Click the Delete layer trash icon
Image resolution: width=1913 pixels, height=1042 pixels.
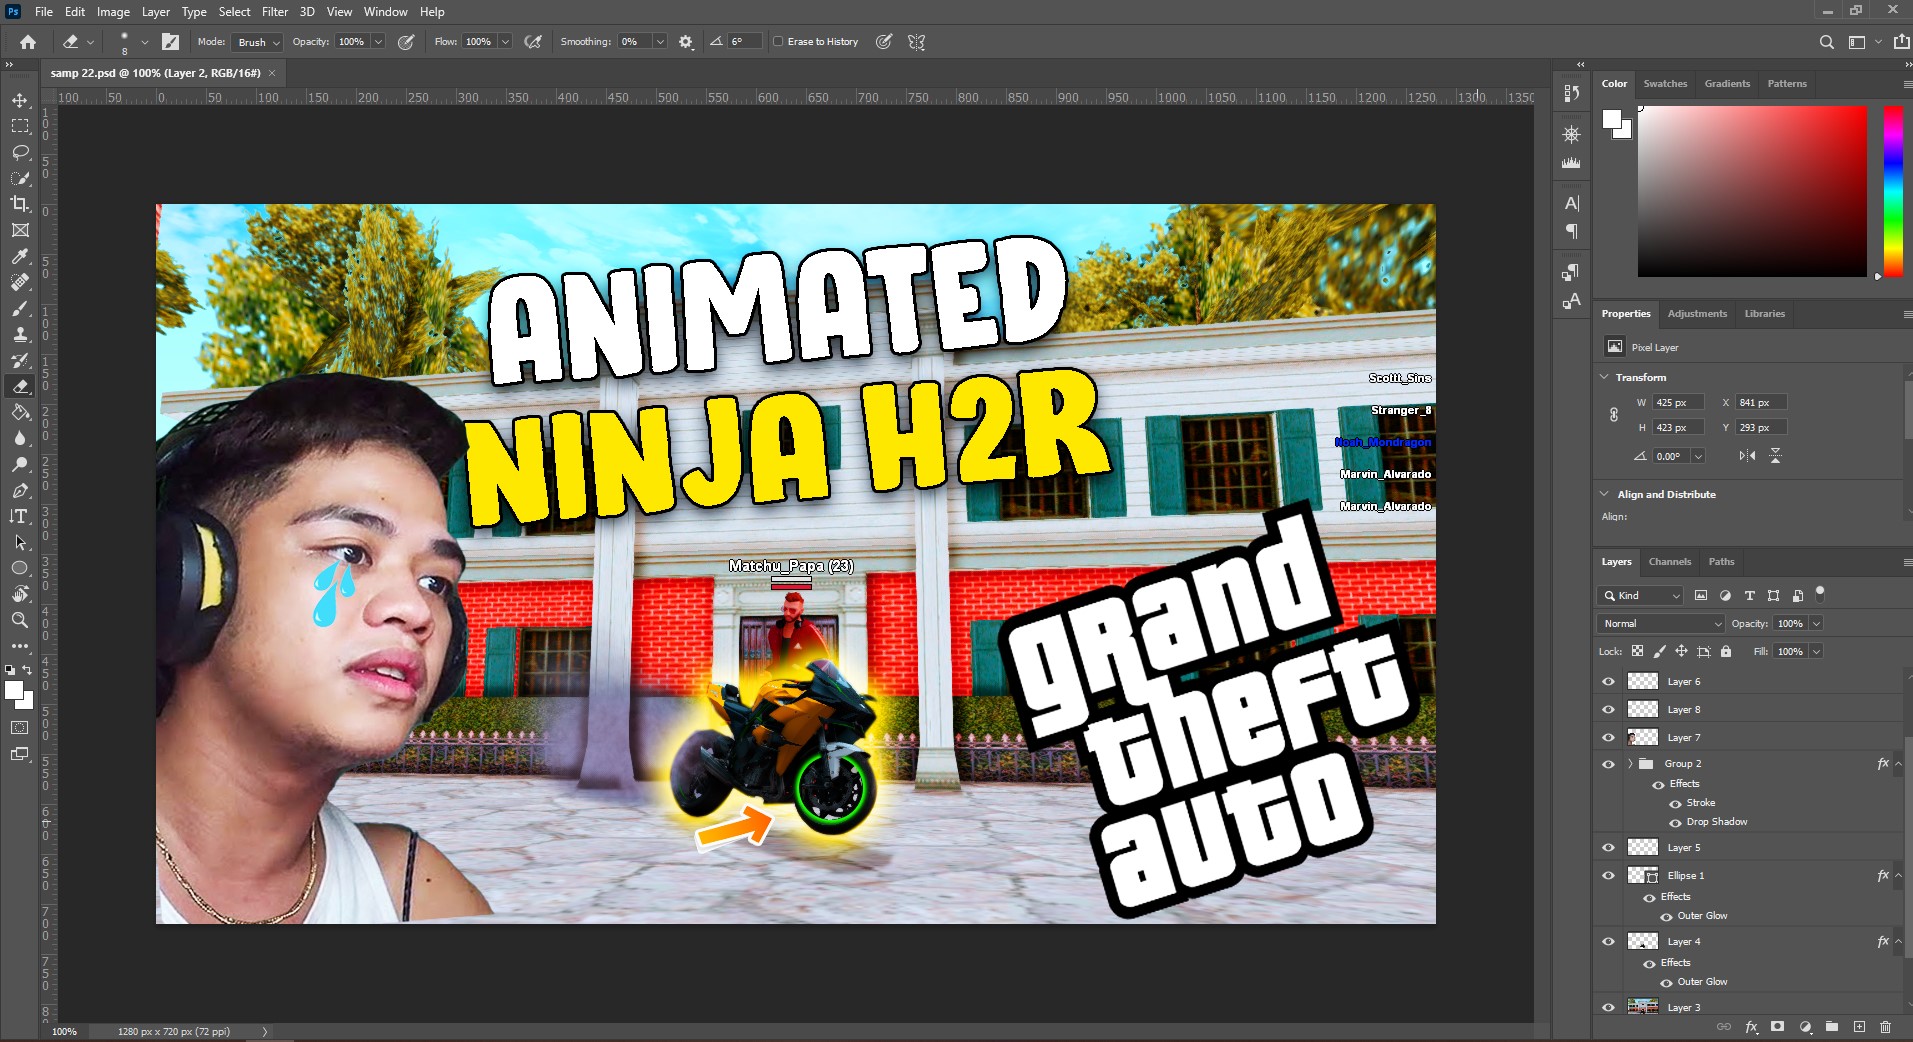[x=1885, y=1027]
